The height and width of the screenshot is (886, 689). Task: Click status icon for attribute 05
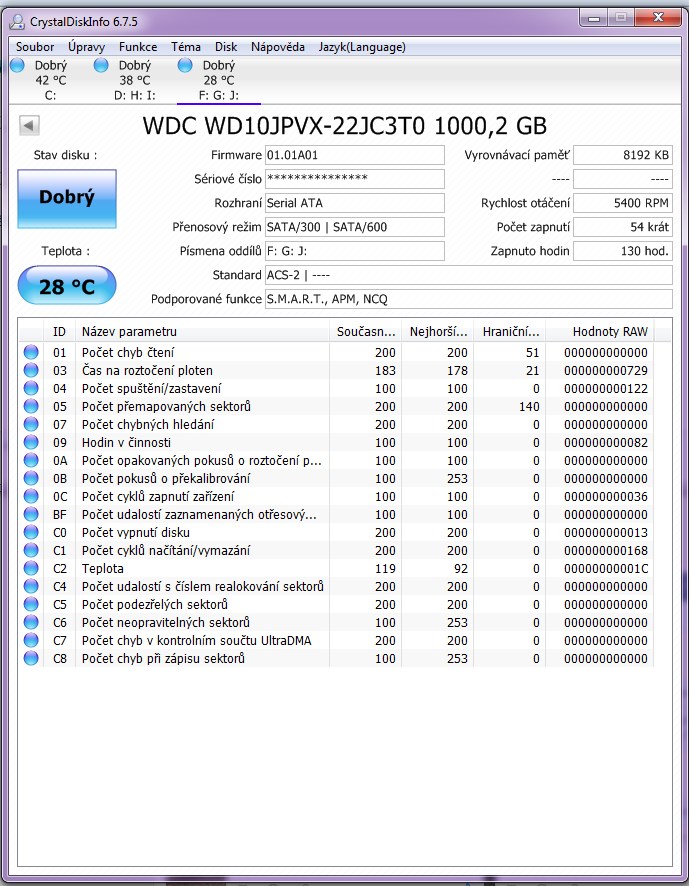31,406
